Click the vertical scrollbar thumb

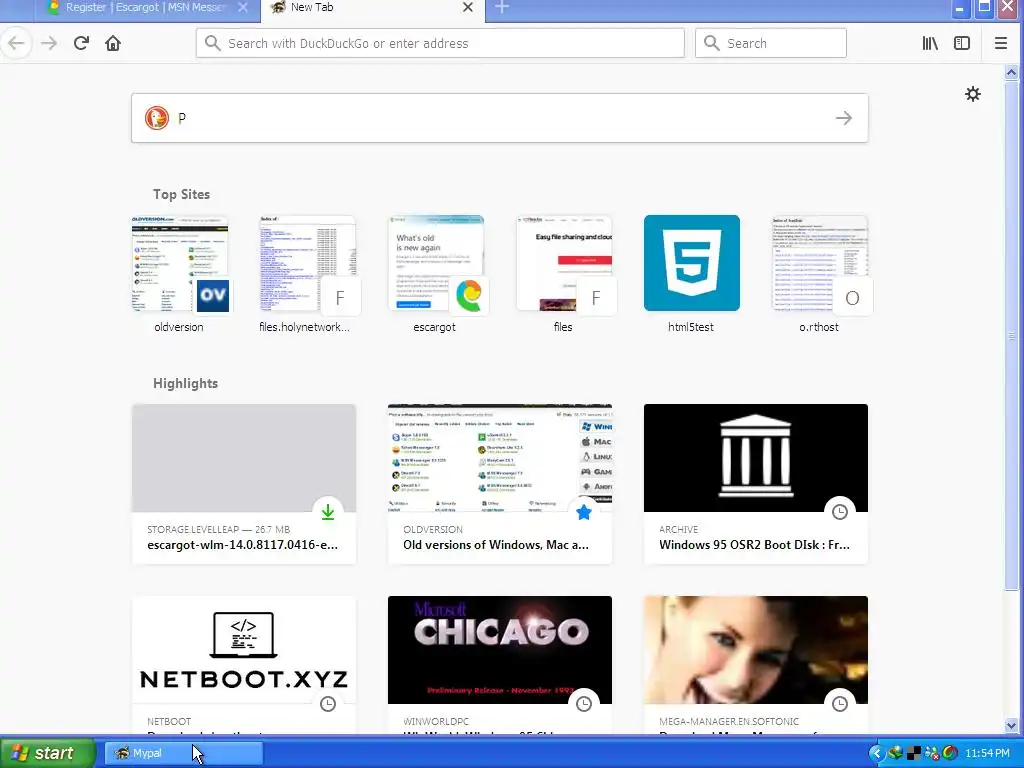(x=1011, y=334)
